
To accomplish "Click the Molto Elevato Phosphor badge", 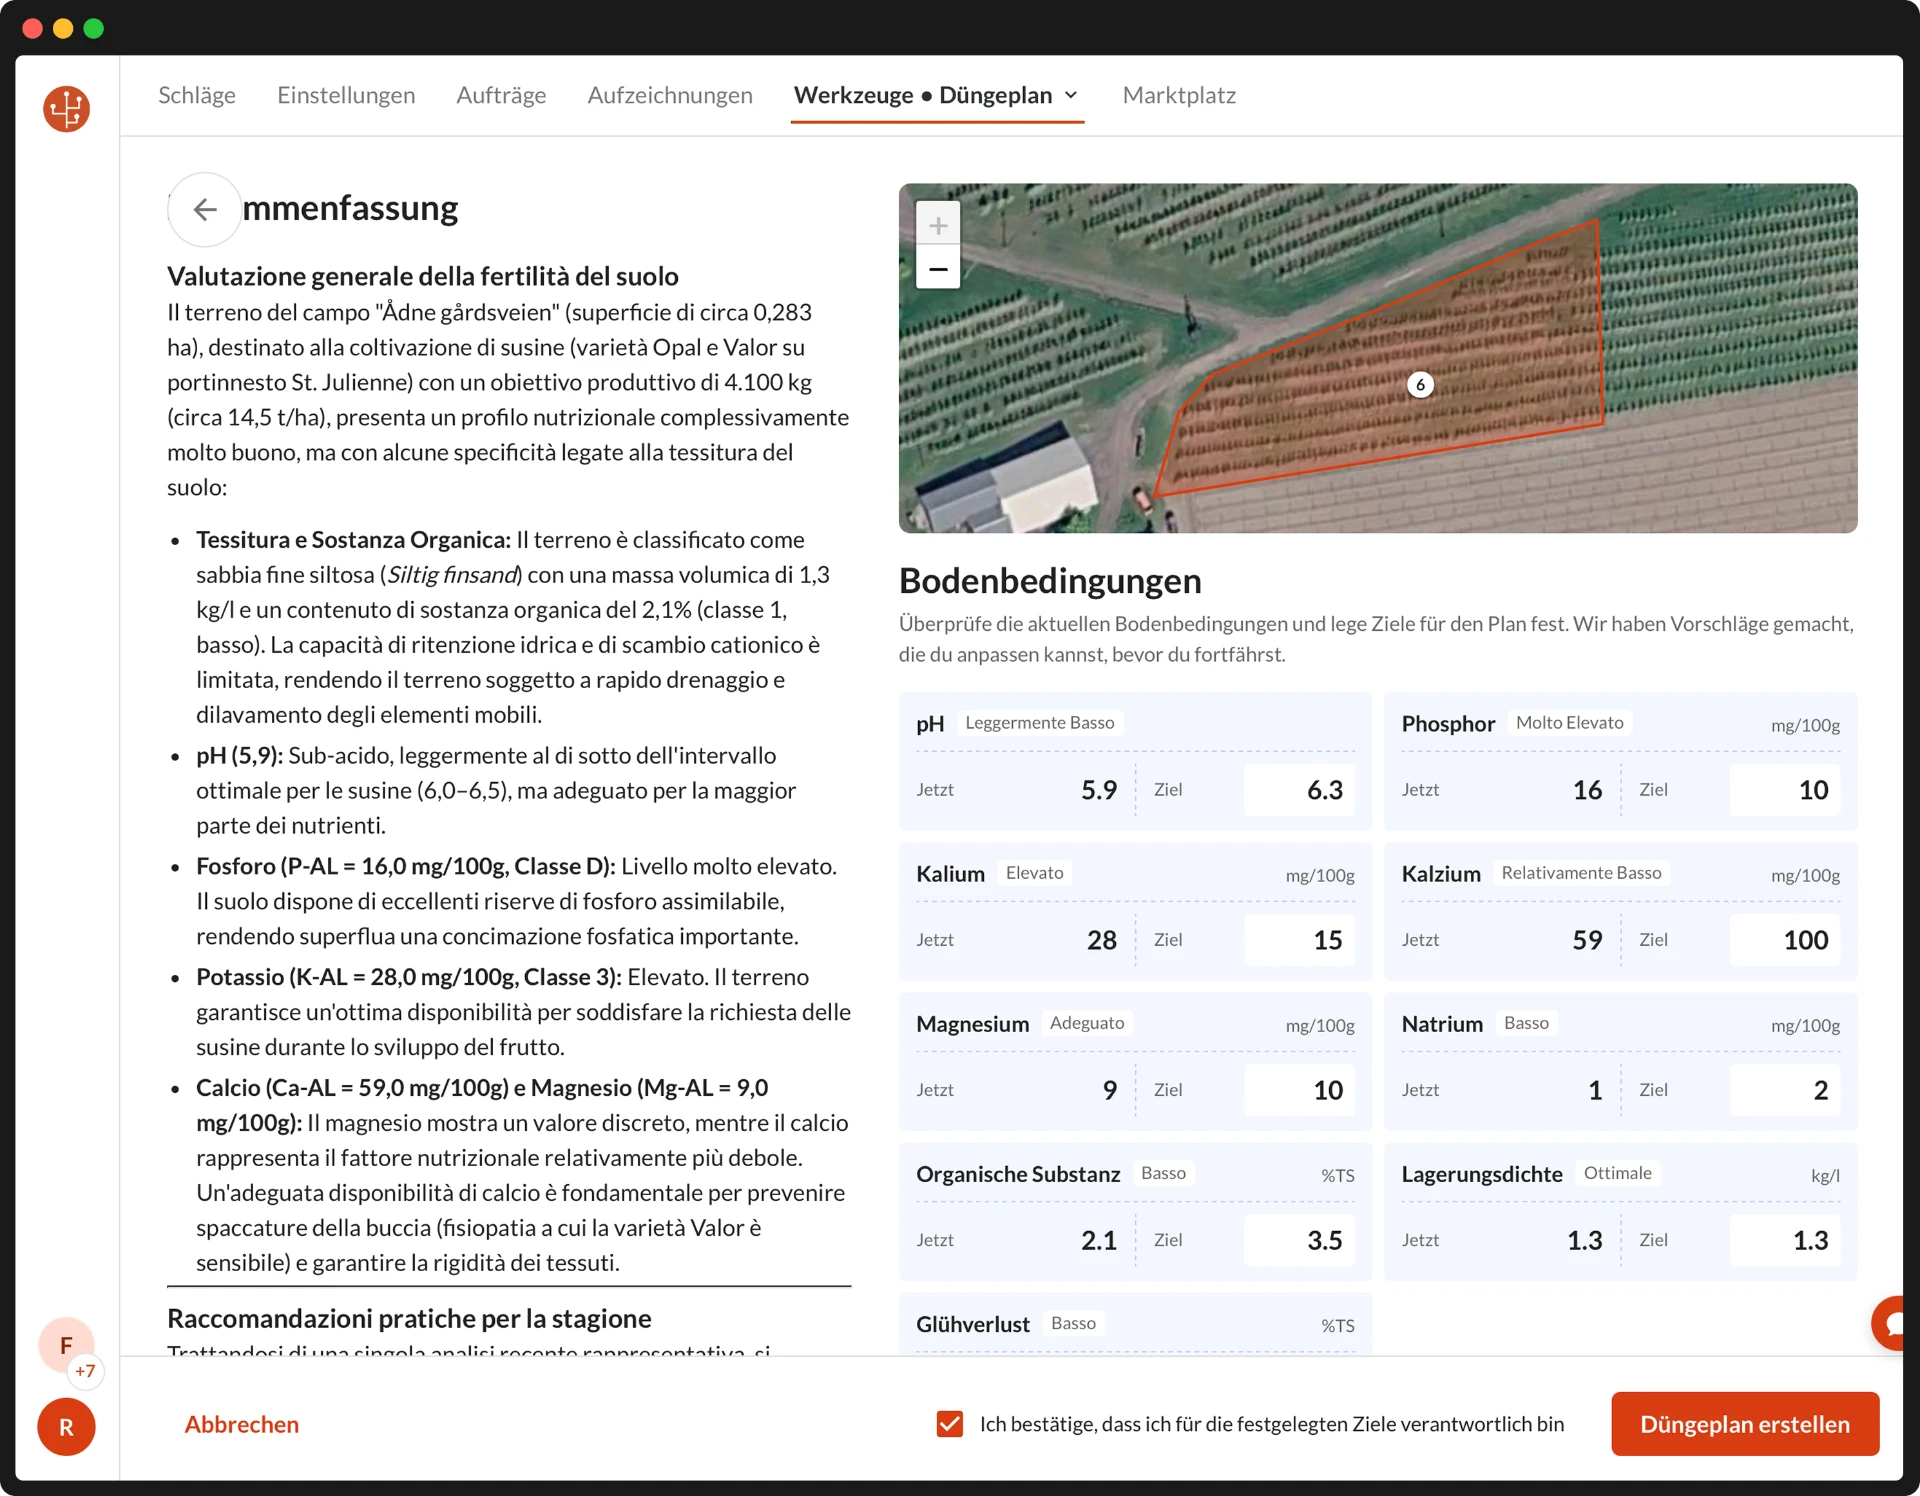I will pos(1569,723).
